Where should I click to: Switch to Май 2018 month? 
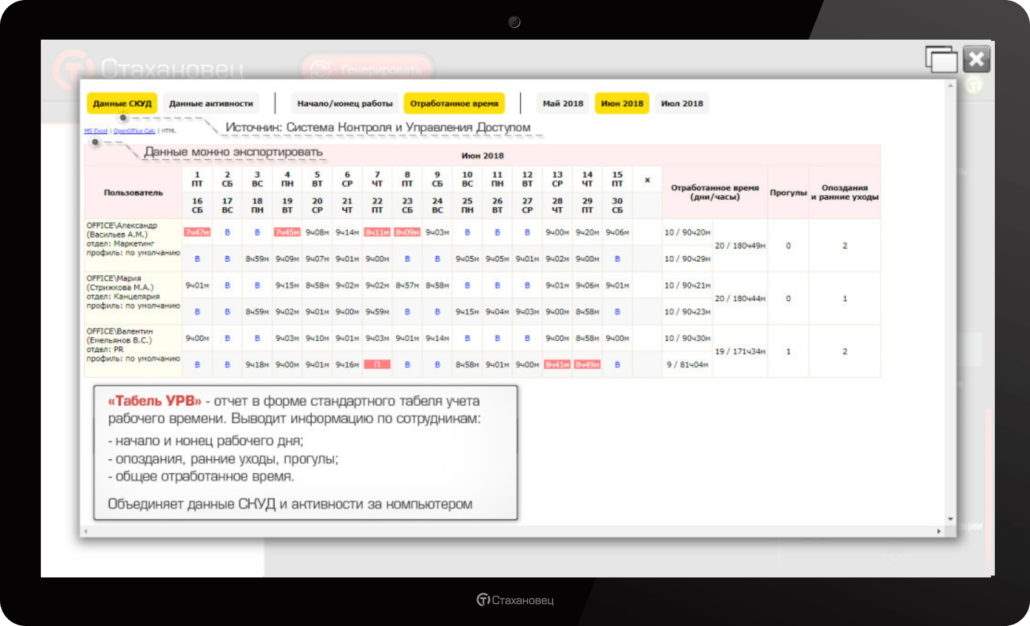(x=562, y=103)
